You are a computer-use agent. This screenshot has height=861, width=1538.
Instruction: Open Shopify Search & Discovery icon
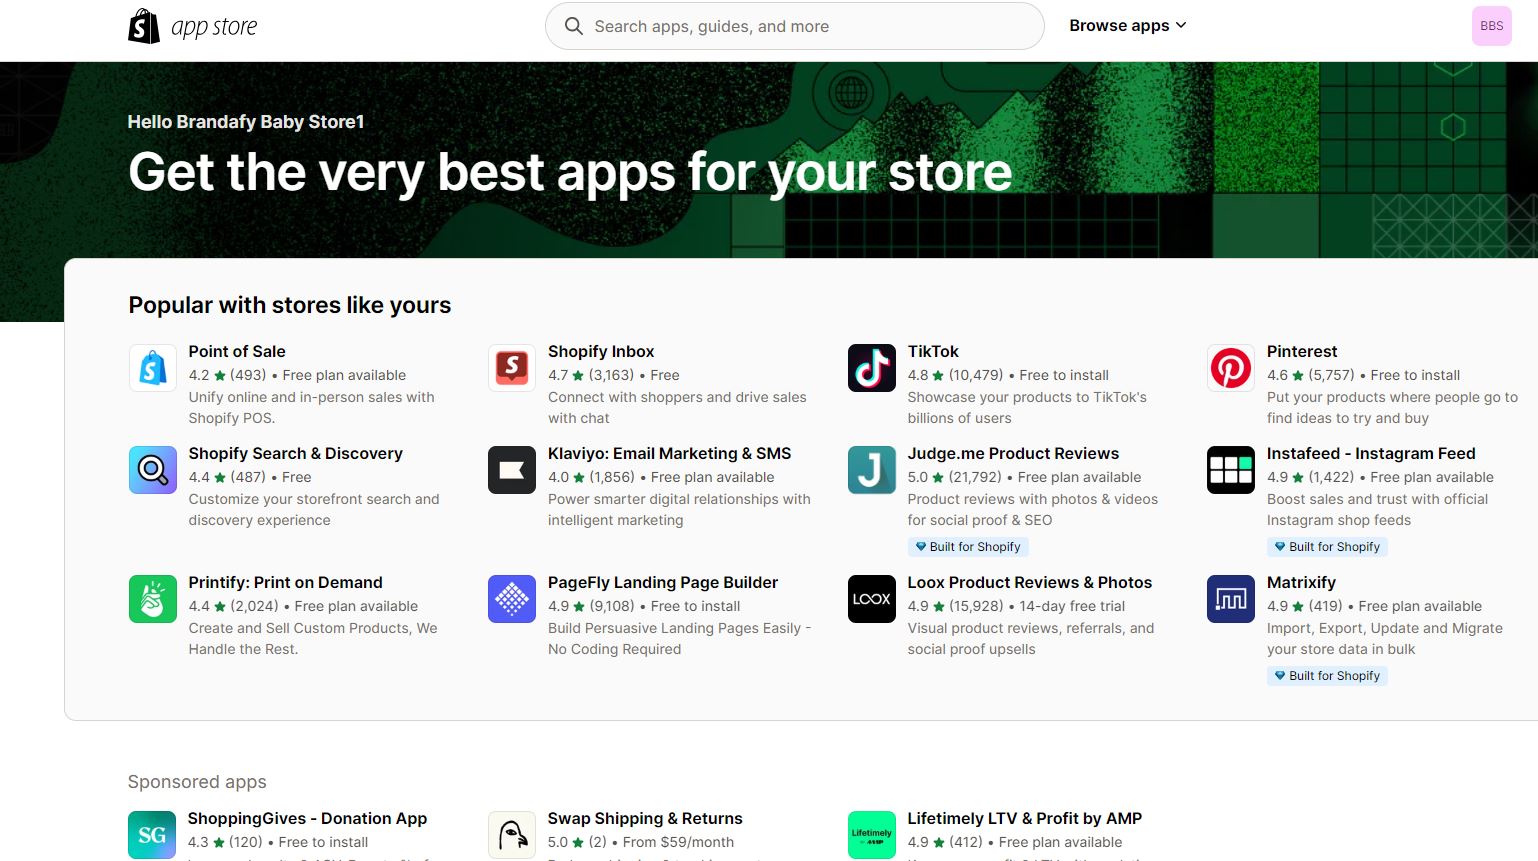(x=153, y=470)
